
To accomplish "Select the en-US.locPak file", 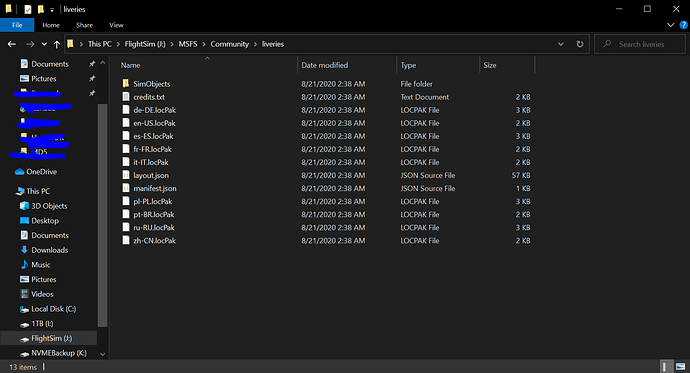I will pos(154,123).
